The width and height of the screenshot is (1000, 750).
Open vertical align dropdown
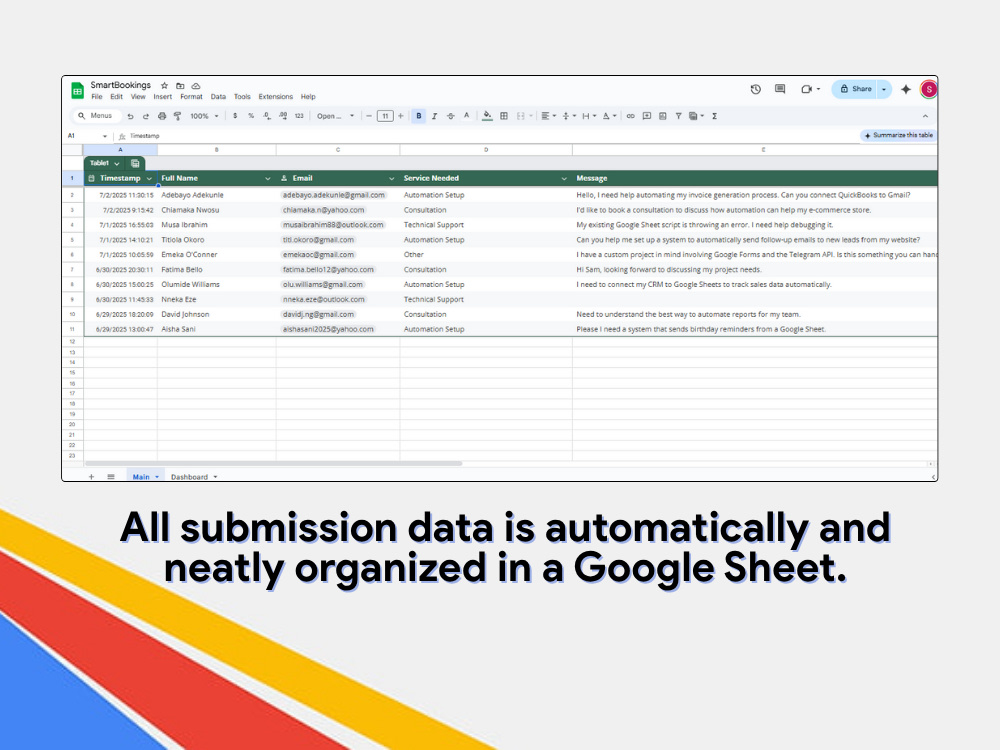(x=568, y=116)
